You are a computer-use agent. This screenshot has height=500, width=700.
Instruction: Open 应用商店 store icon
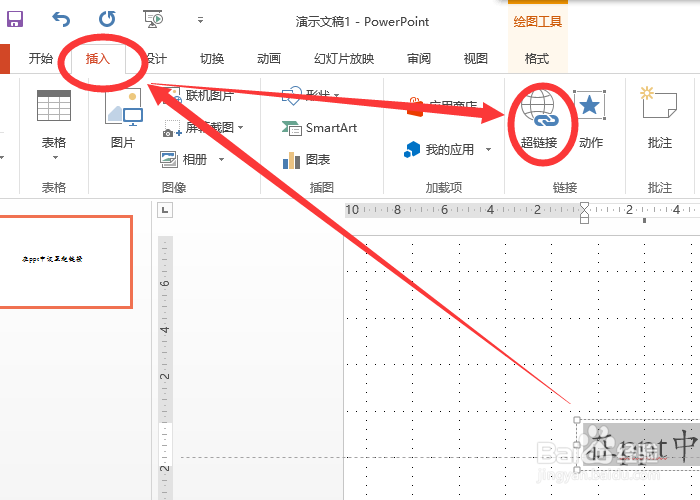tap(415, 107)
